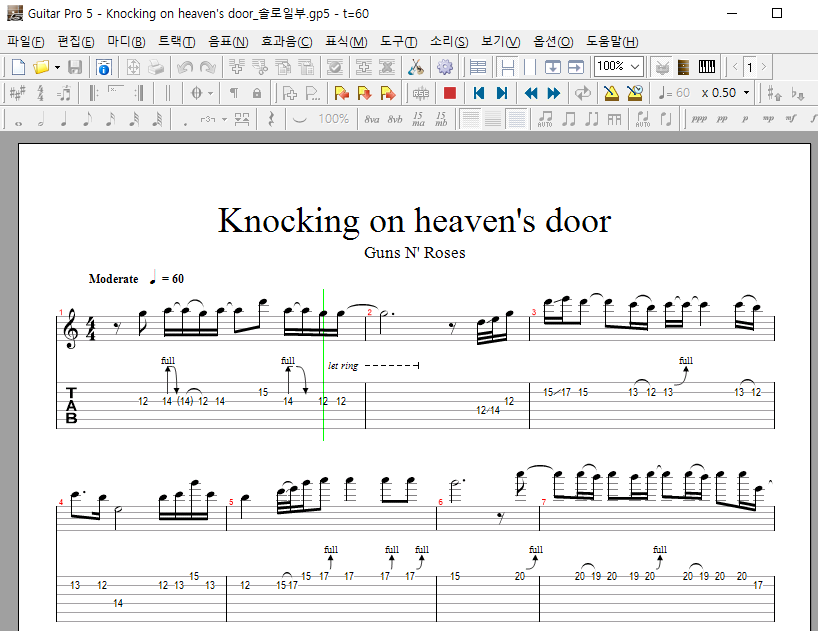
Task: Open score information dialog
Action: pos(104,67)
